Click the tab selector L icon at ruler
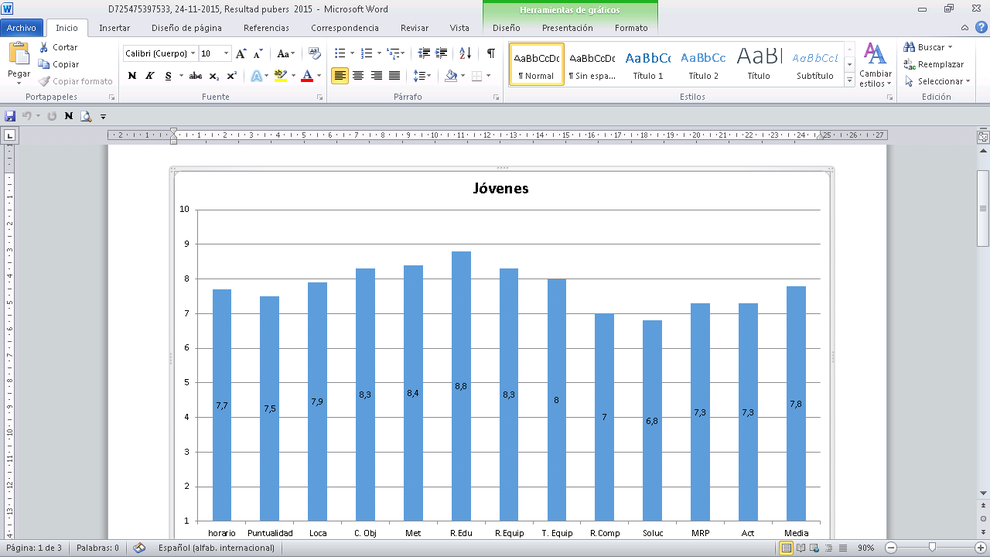 (9, 135)
